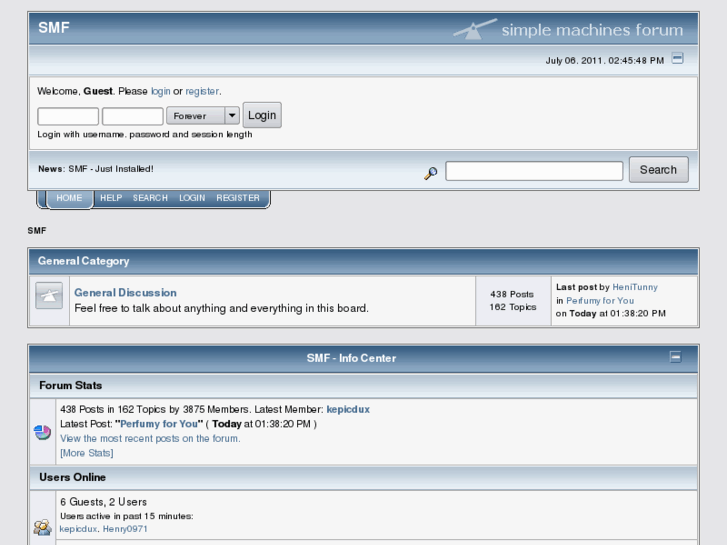Click the SMF forum title heading
The height and width of the screenshot is (545, 727).
pyautogui.click(x=54, y=28)
